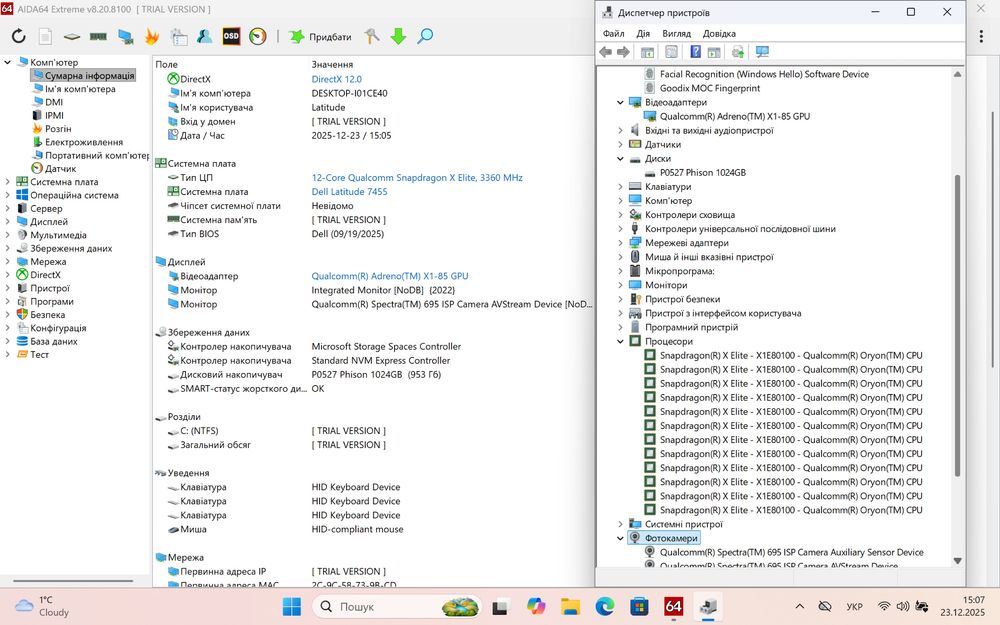Viewport: 1000px width, 625px height.
Task: Click the Device Manager vertical scrollbar thumb
Action: [x=957, y=325]
